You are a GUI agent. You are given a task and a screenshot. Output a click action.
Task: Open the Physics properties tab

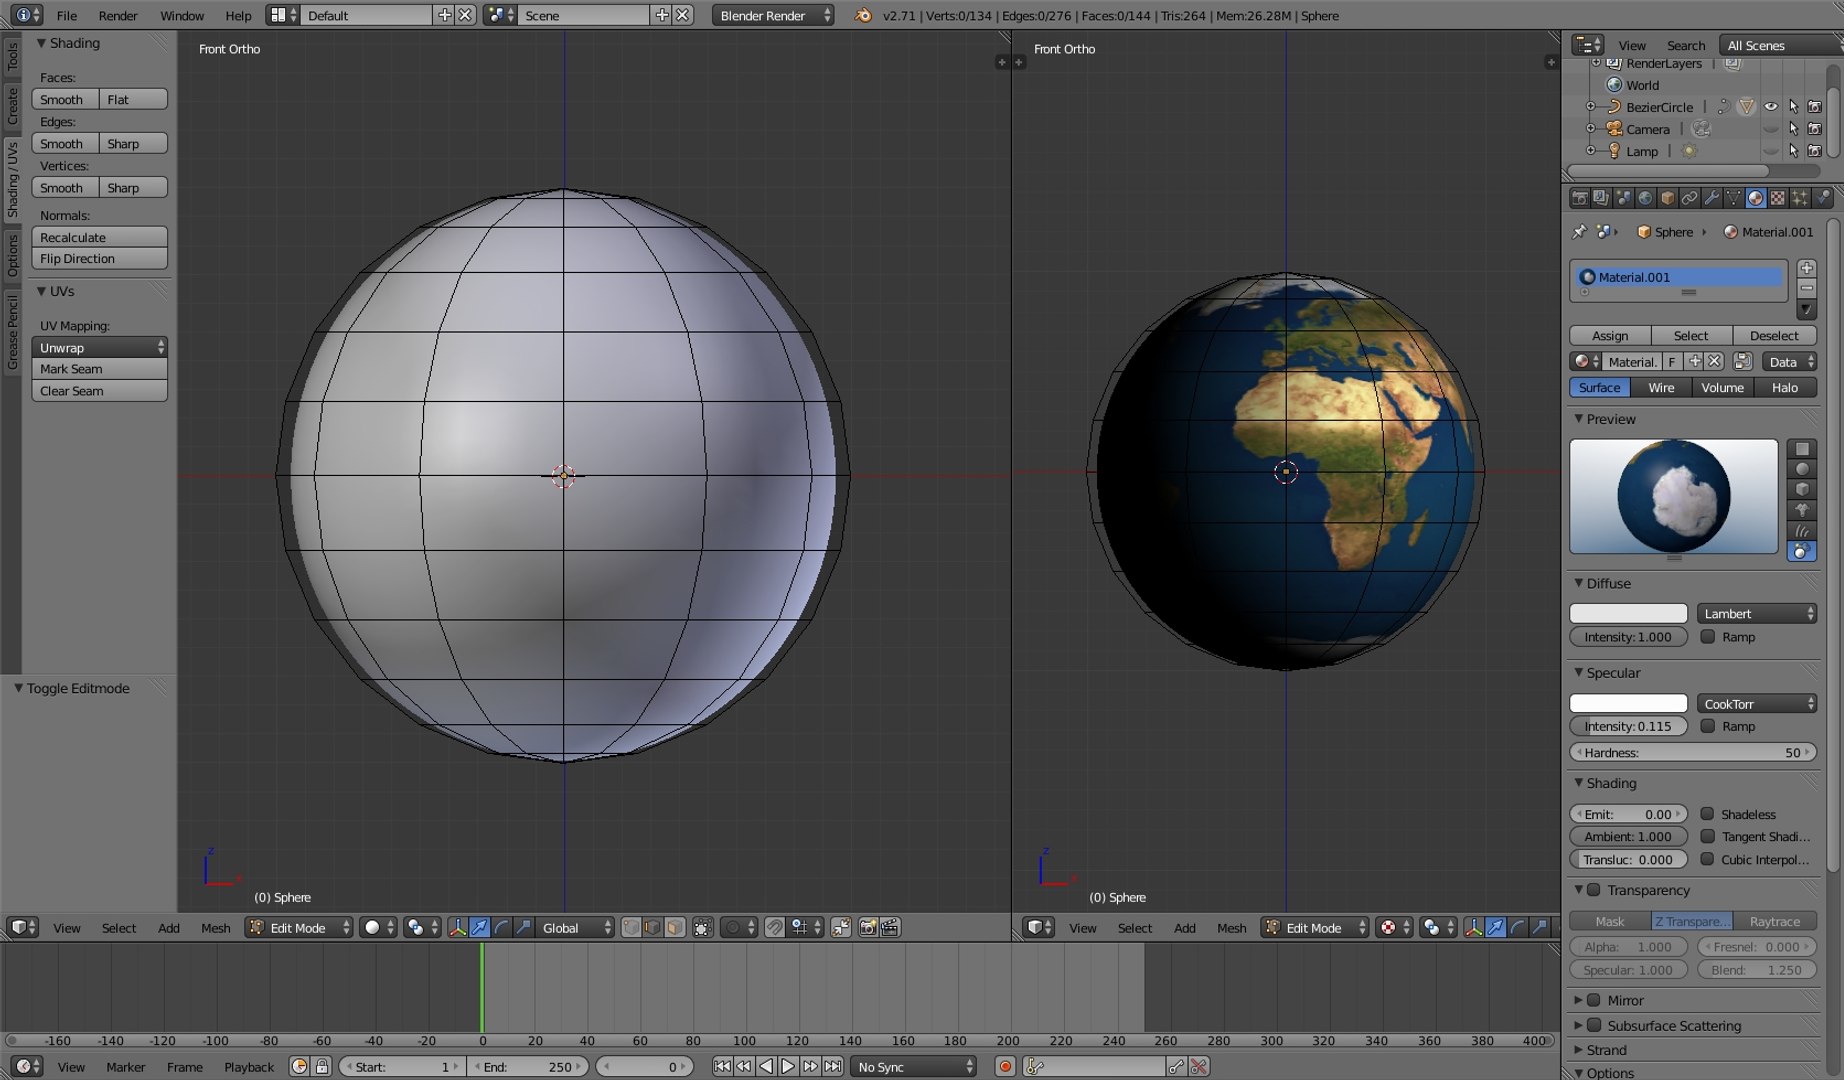point(1821,198)
